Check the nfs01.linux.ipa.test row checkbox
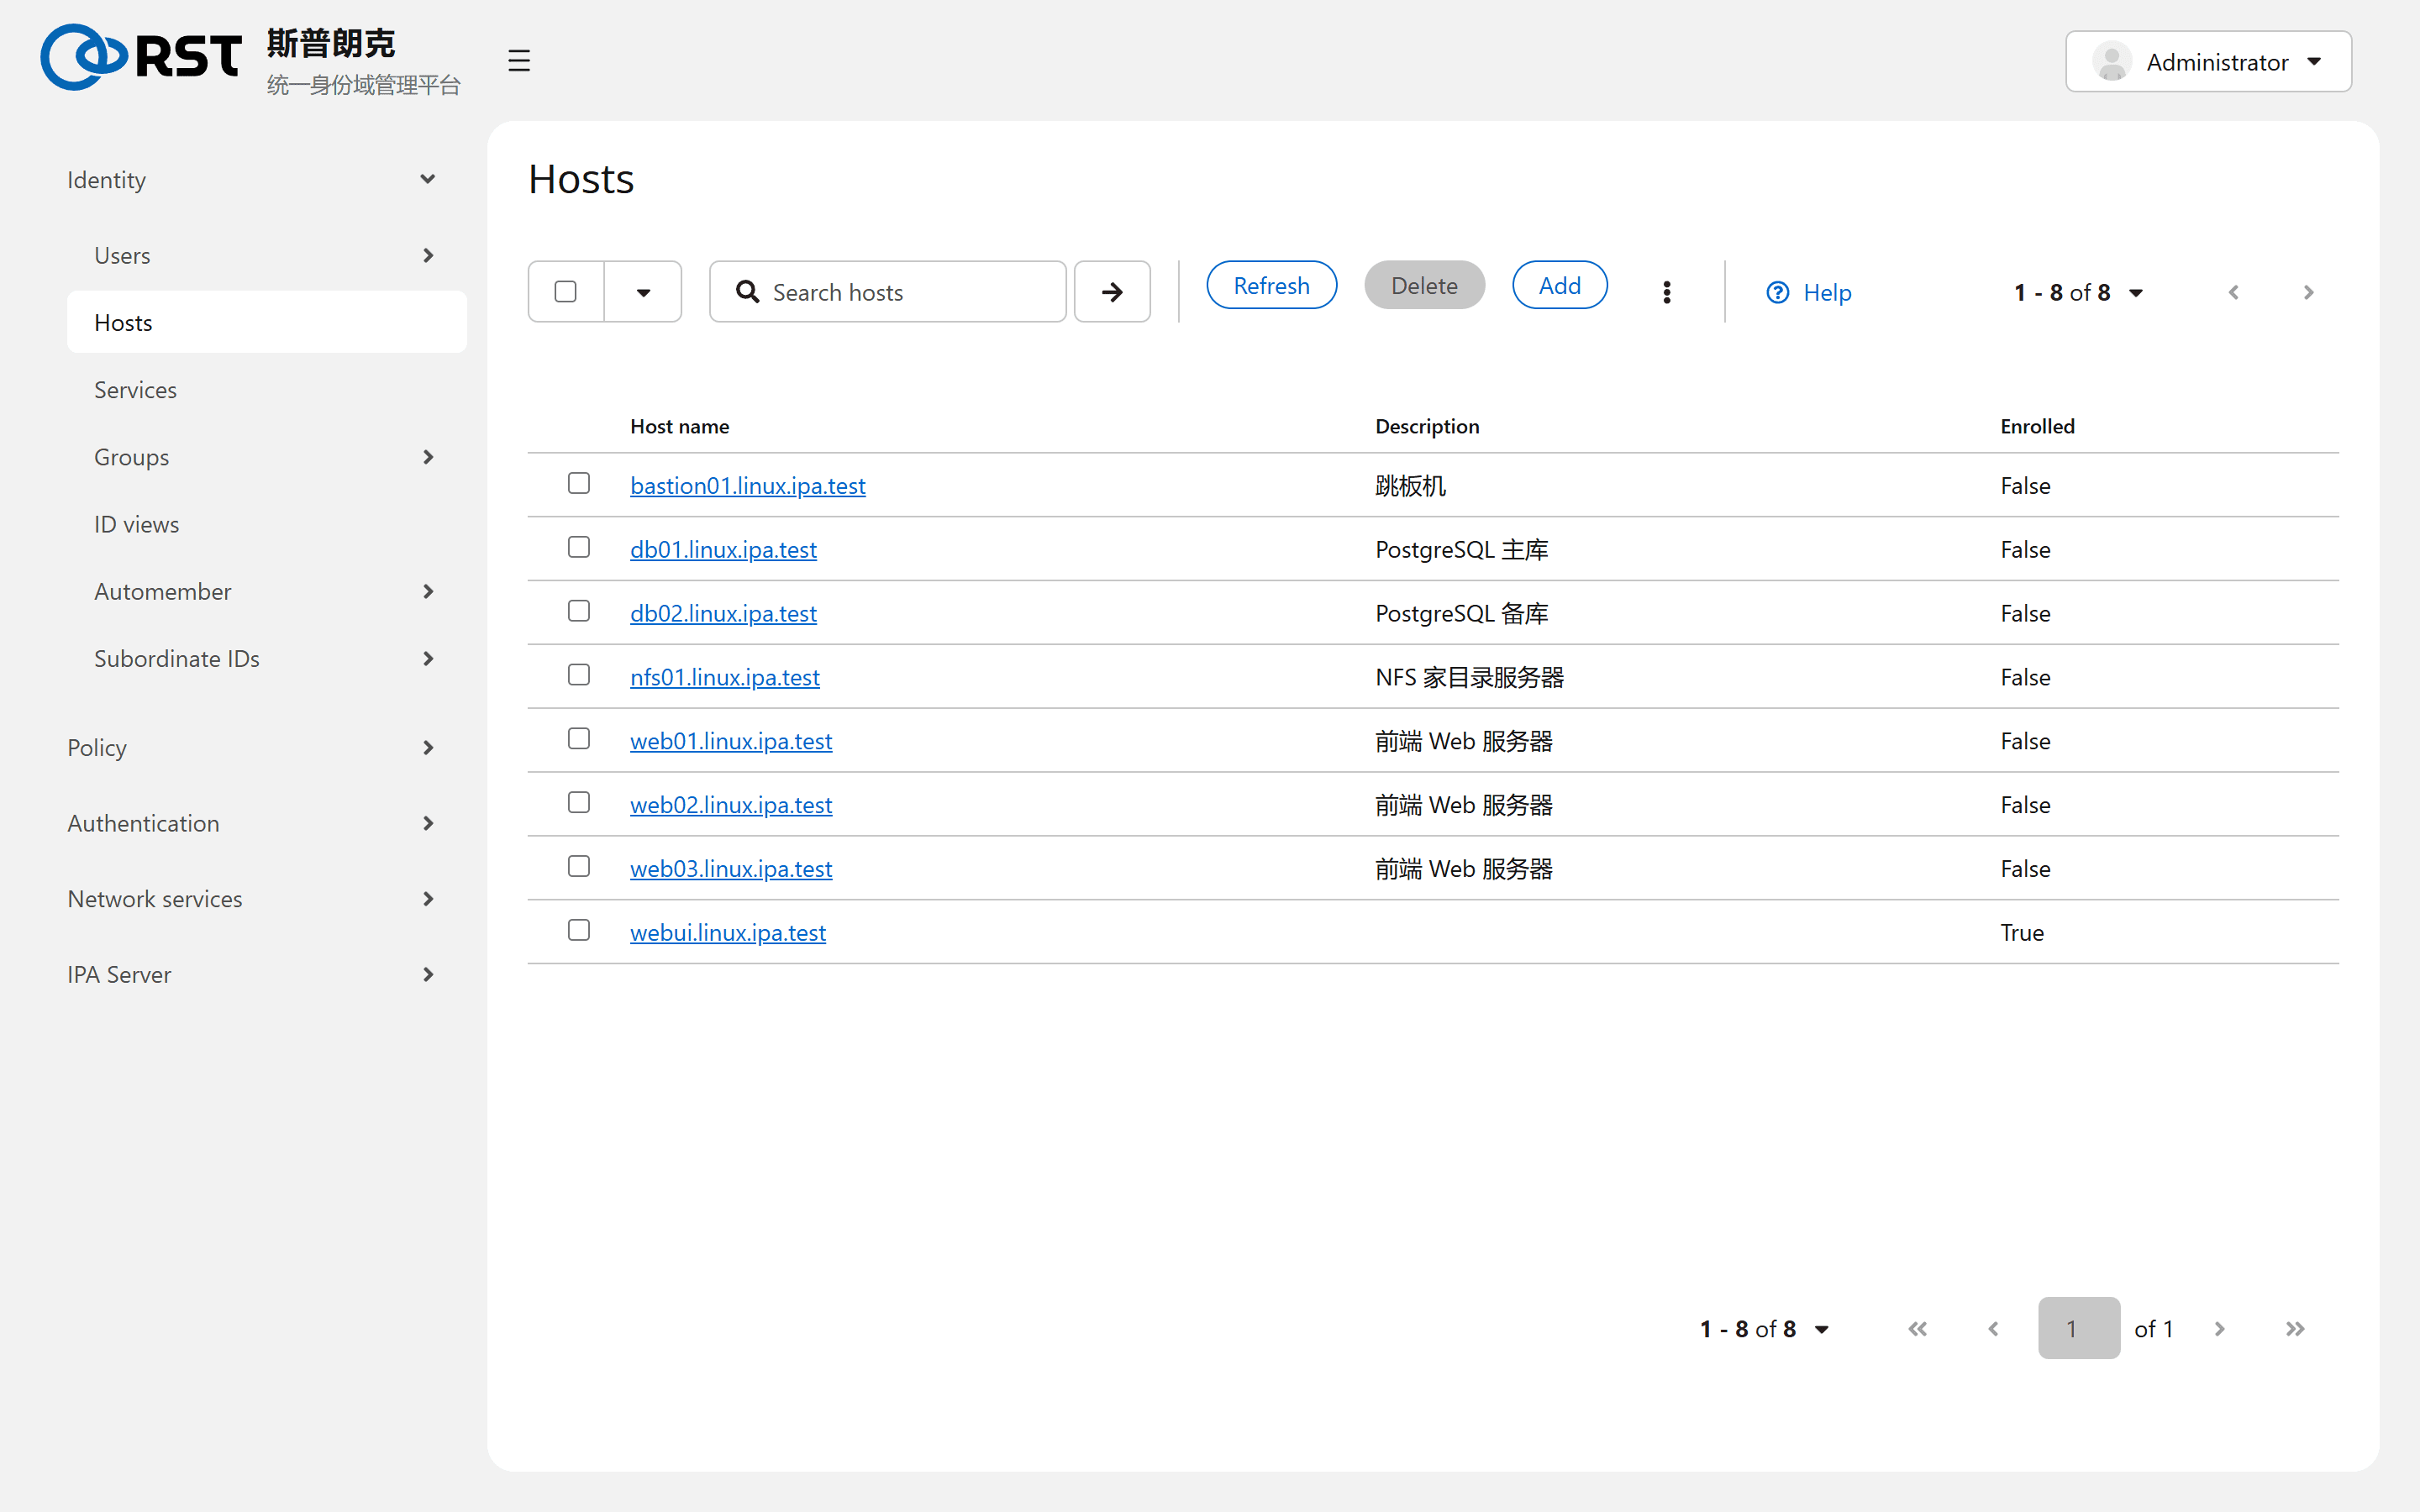This screenshot has width=2420, height=1512. click(578, 675)
